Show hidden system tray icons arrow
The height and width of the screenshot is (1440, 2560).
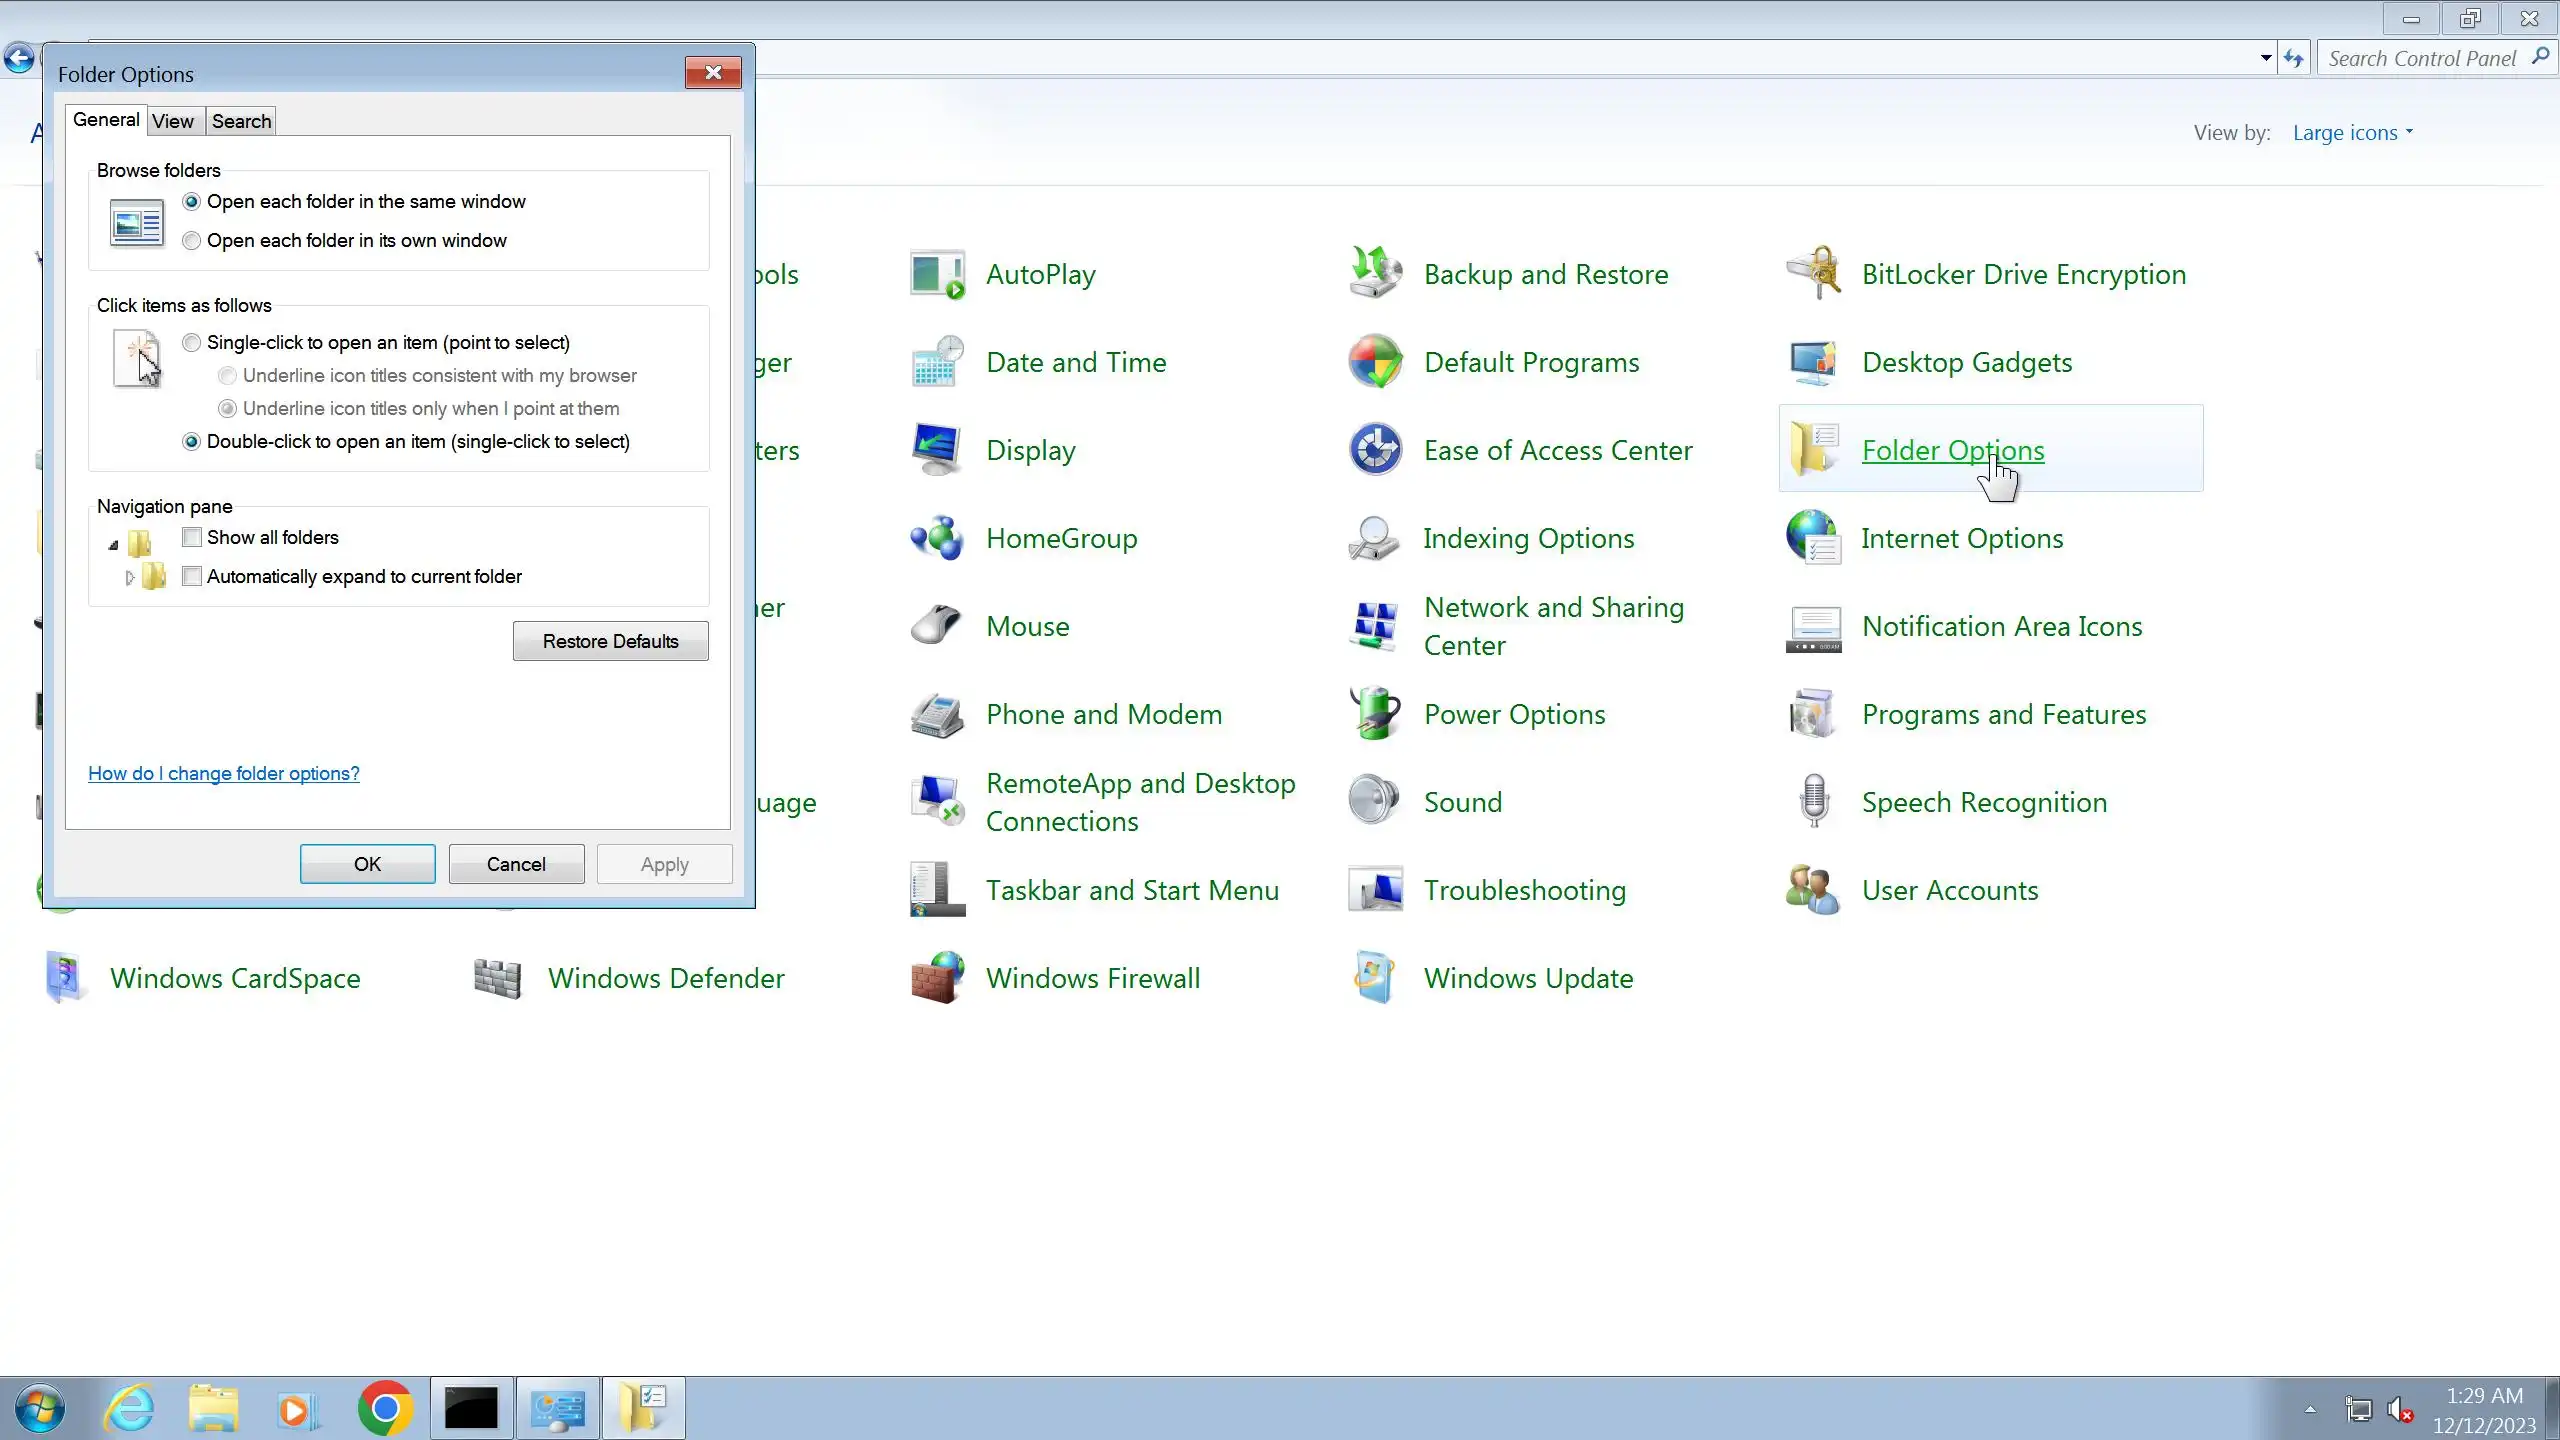2310,1410
